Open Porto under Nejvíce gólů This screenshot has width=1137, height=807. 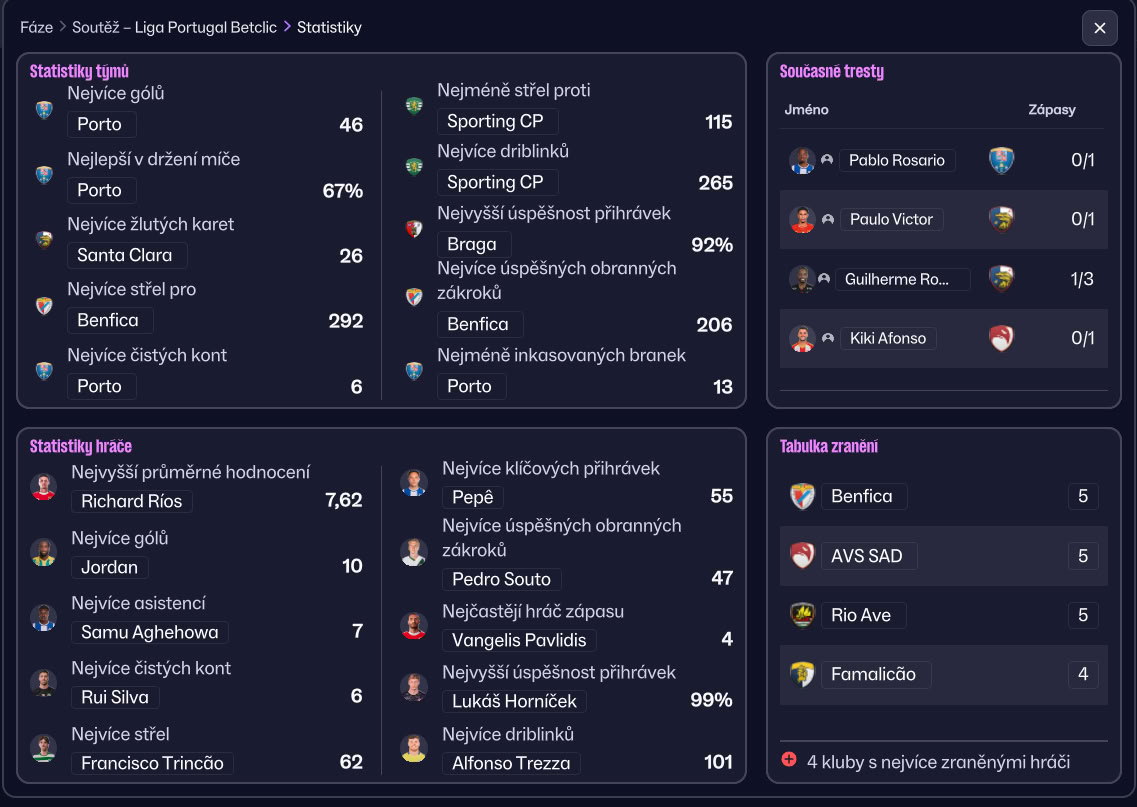102,124
